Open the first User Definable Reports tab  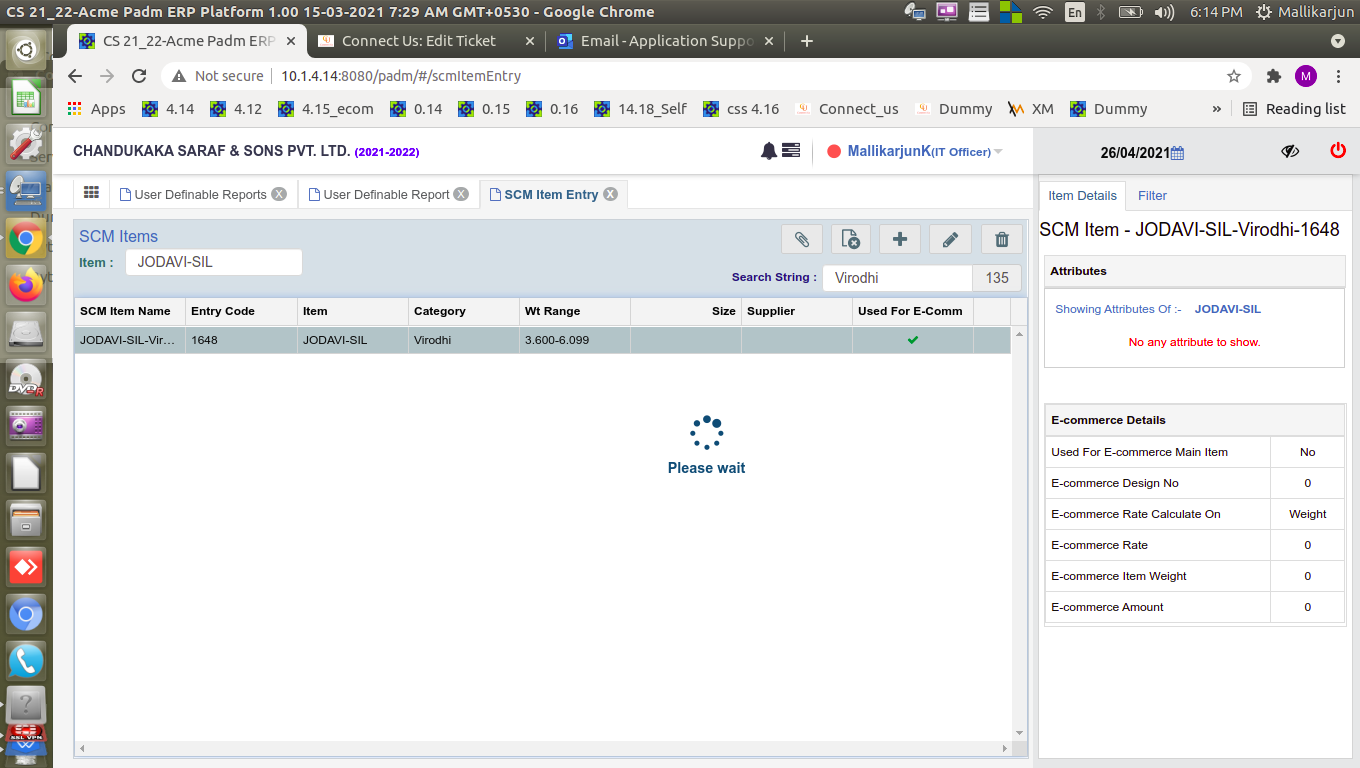point(200,194)
